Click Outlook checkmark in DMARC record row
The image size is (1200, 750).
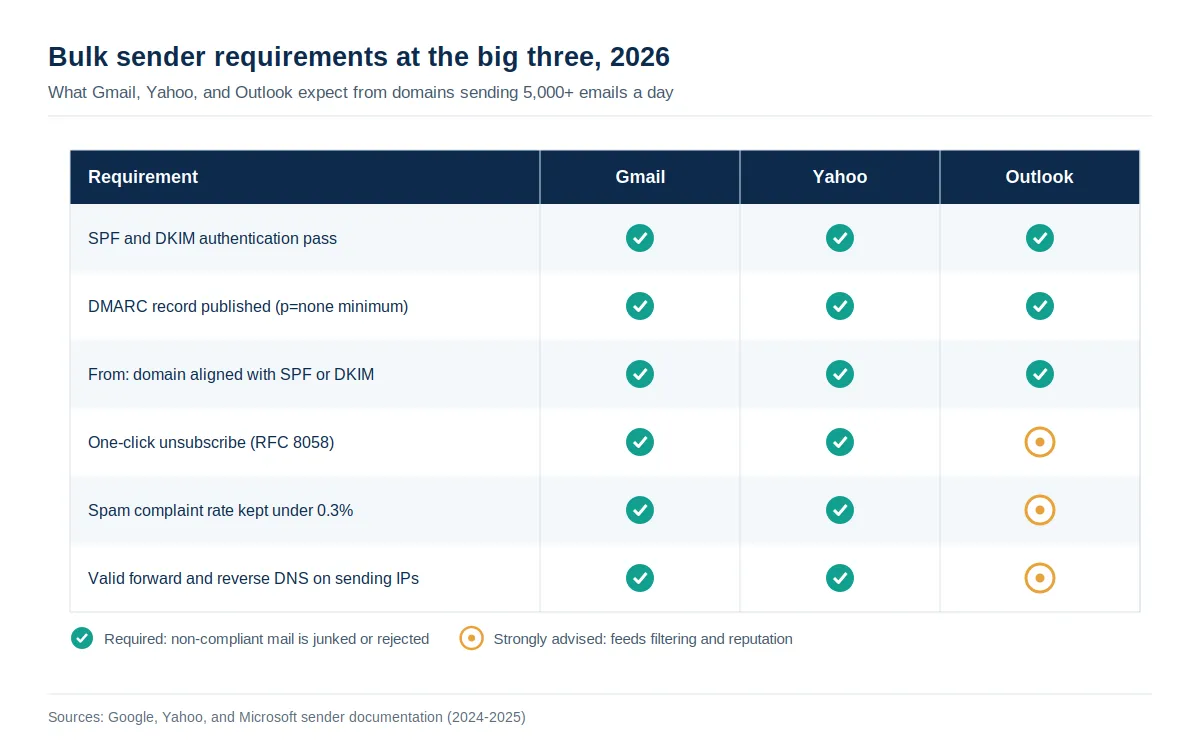pyautogui.click(x=1040, y=306)
